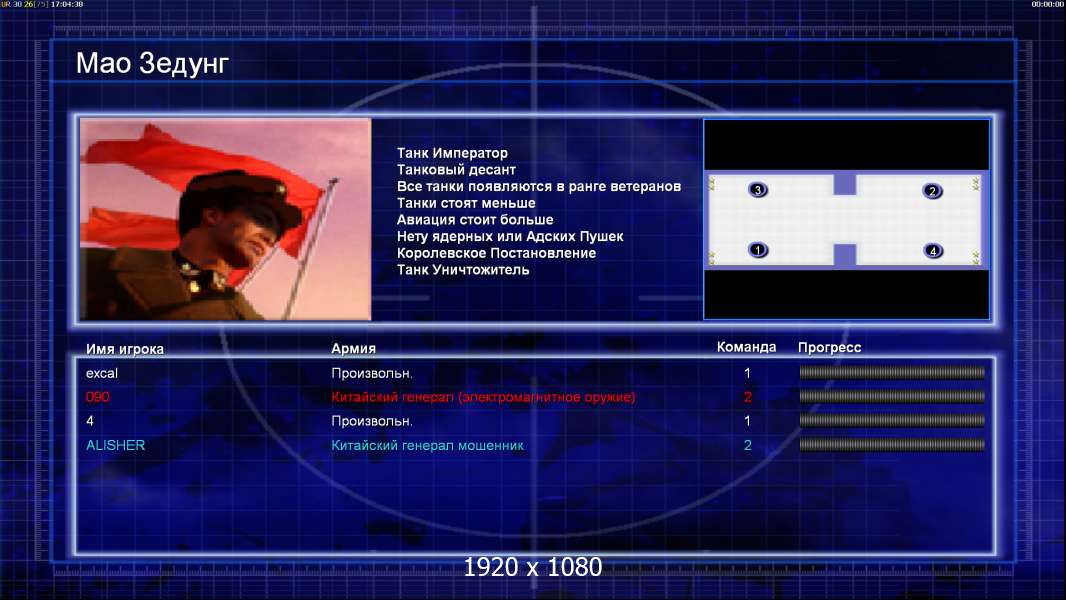
Task: Click the lower blue block on minimap
Action: point(845,254)
